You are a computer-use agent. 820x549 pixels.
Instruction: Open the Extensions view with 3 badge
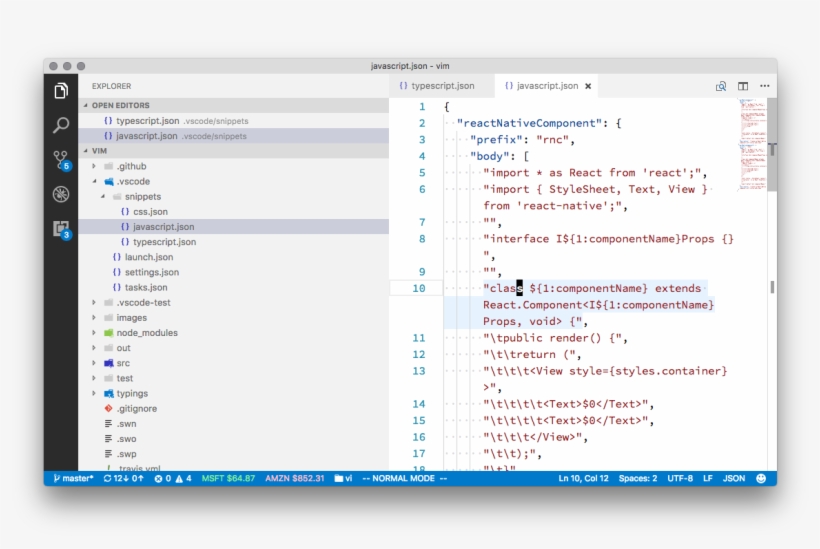point(61,229)
